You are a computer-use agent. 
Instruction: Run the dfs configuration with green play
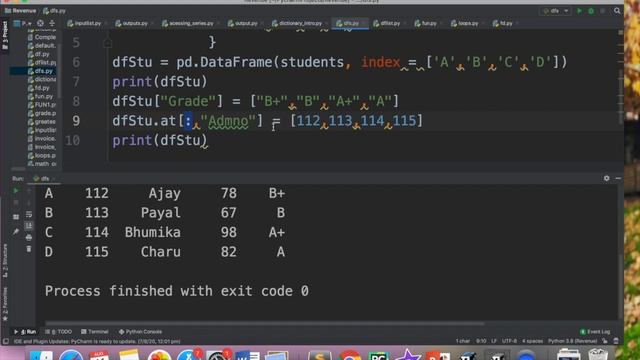pyautogui.click(x=579, y=11)
